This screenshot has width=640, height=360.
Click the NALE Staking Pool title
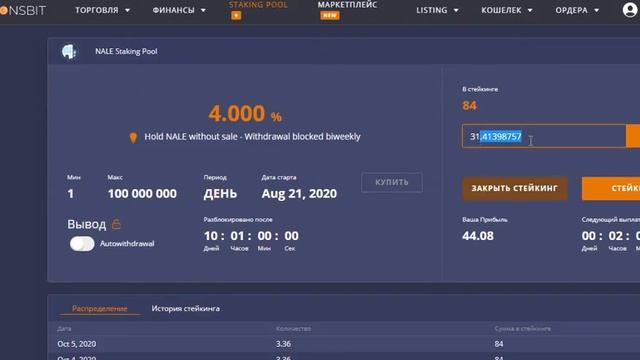click(126, 51)
